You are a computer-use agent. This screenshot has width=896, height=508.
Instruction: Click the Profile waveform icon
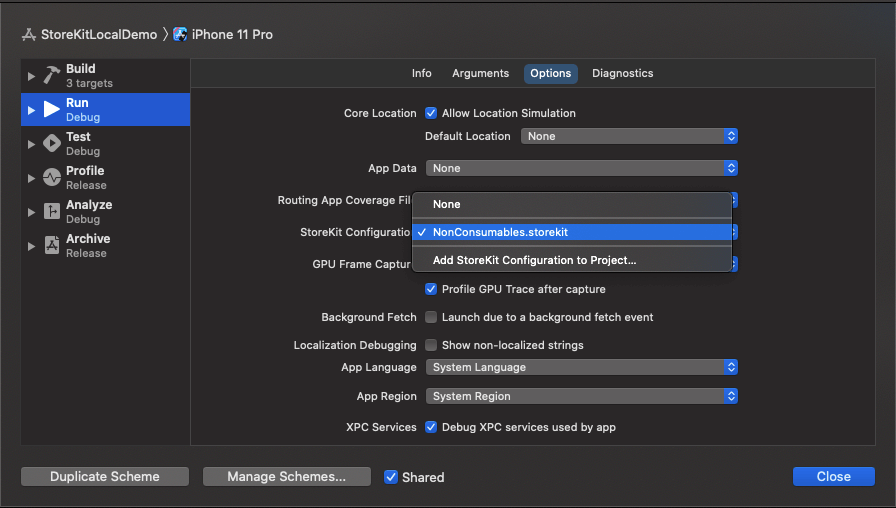(x=52, y=178)
